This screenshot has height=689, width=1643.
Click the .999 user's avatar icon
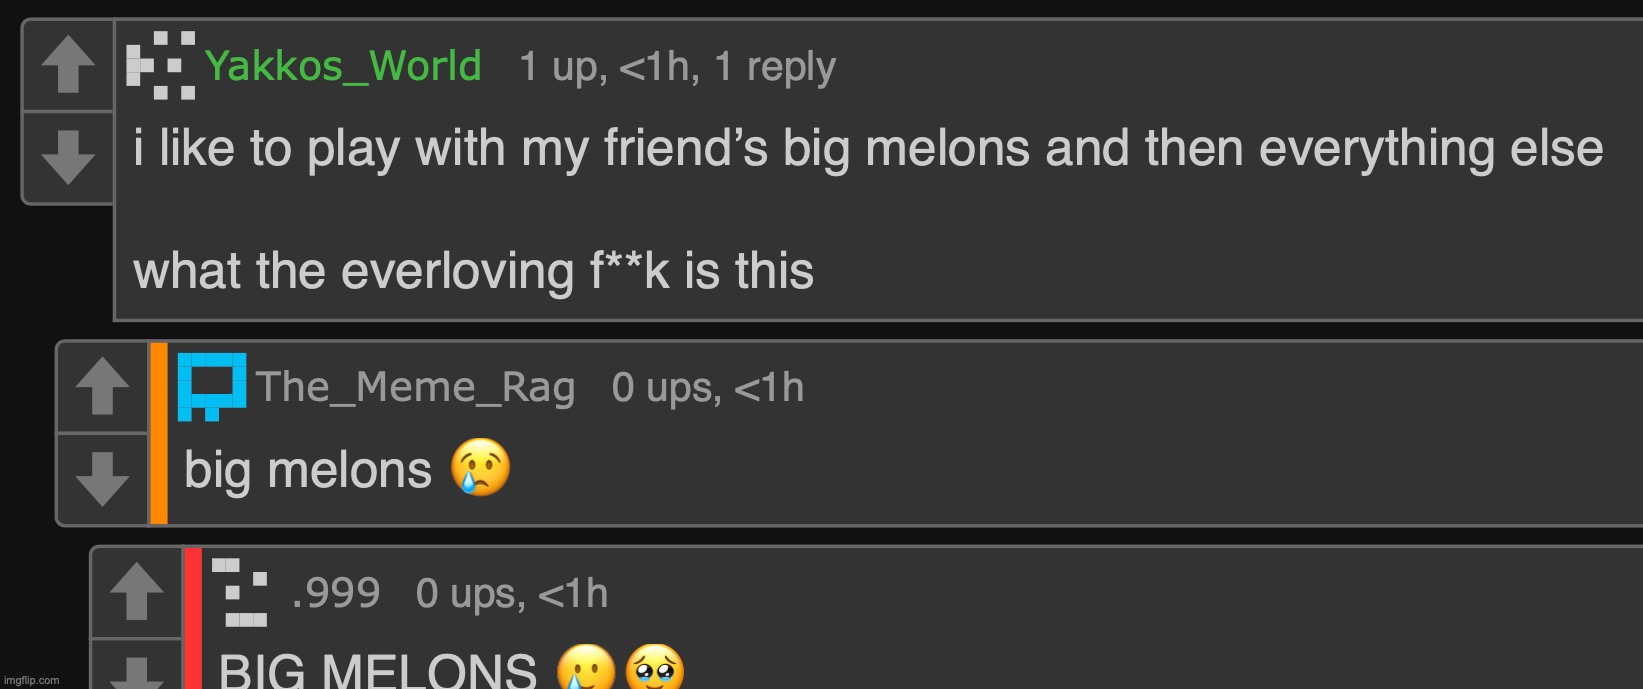point(240,592)
